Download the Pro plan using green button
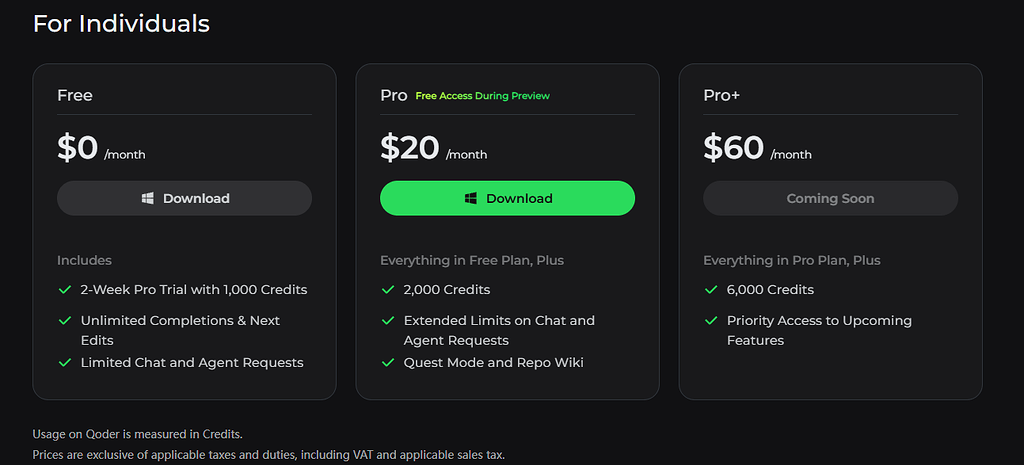 [507, 199]
